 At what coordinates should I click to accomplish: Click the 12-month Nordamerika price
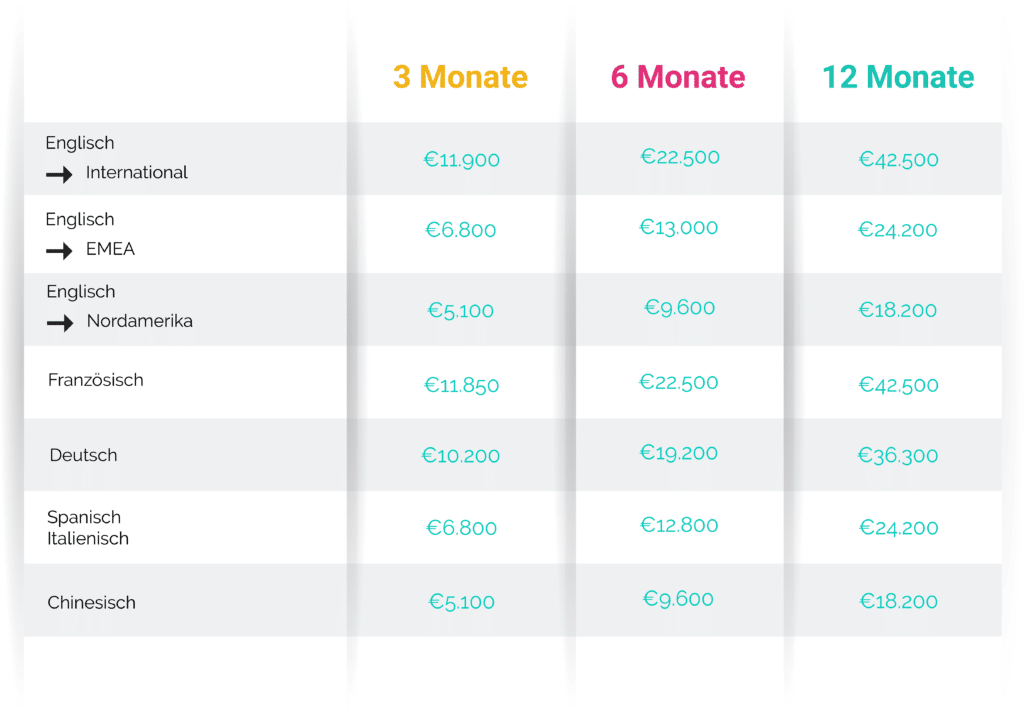click(x=898, y=310)
